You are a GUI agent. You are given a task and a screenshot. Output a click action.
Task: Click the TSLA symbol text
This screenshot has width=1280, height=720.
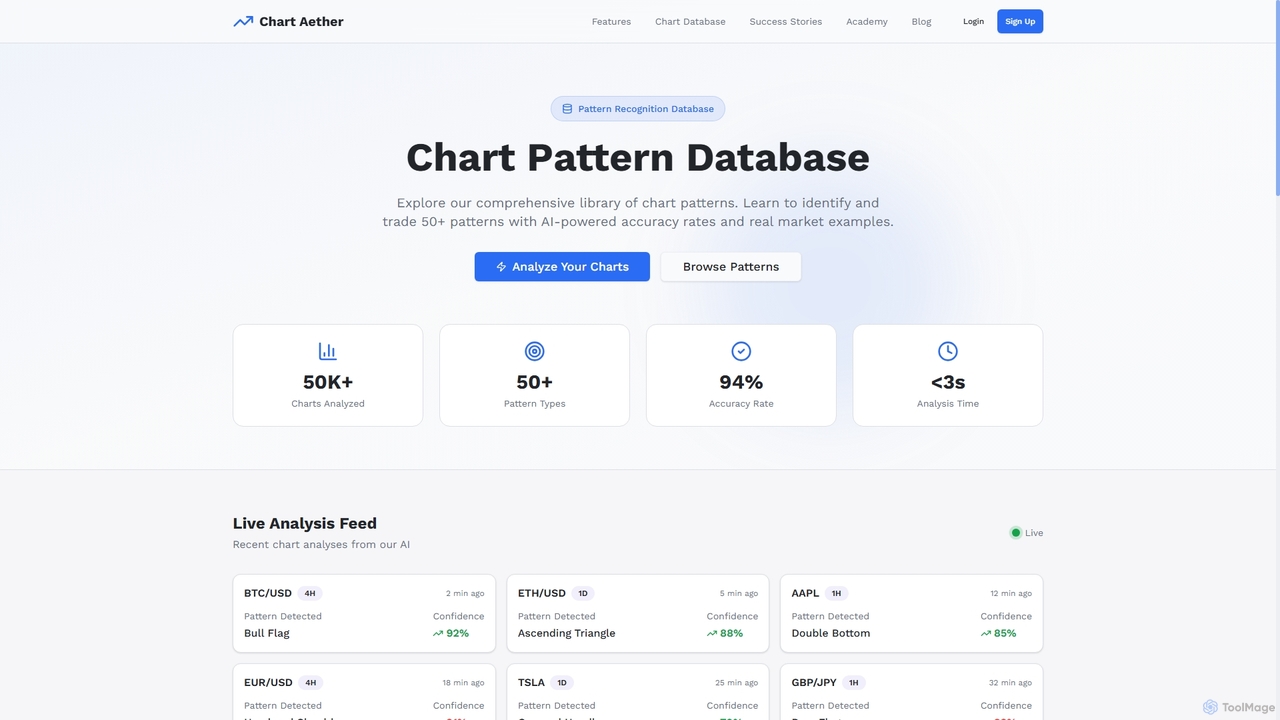(x=531, y=682)
